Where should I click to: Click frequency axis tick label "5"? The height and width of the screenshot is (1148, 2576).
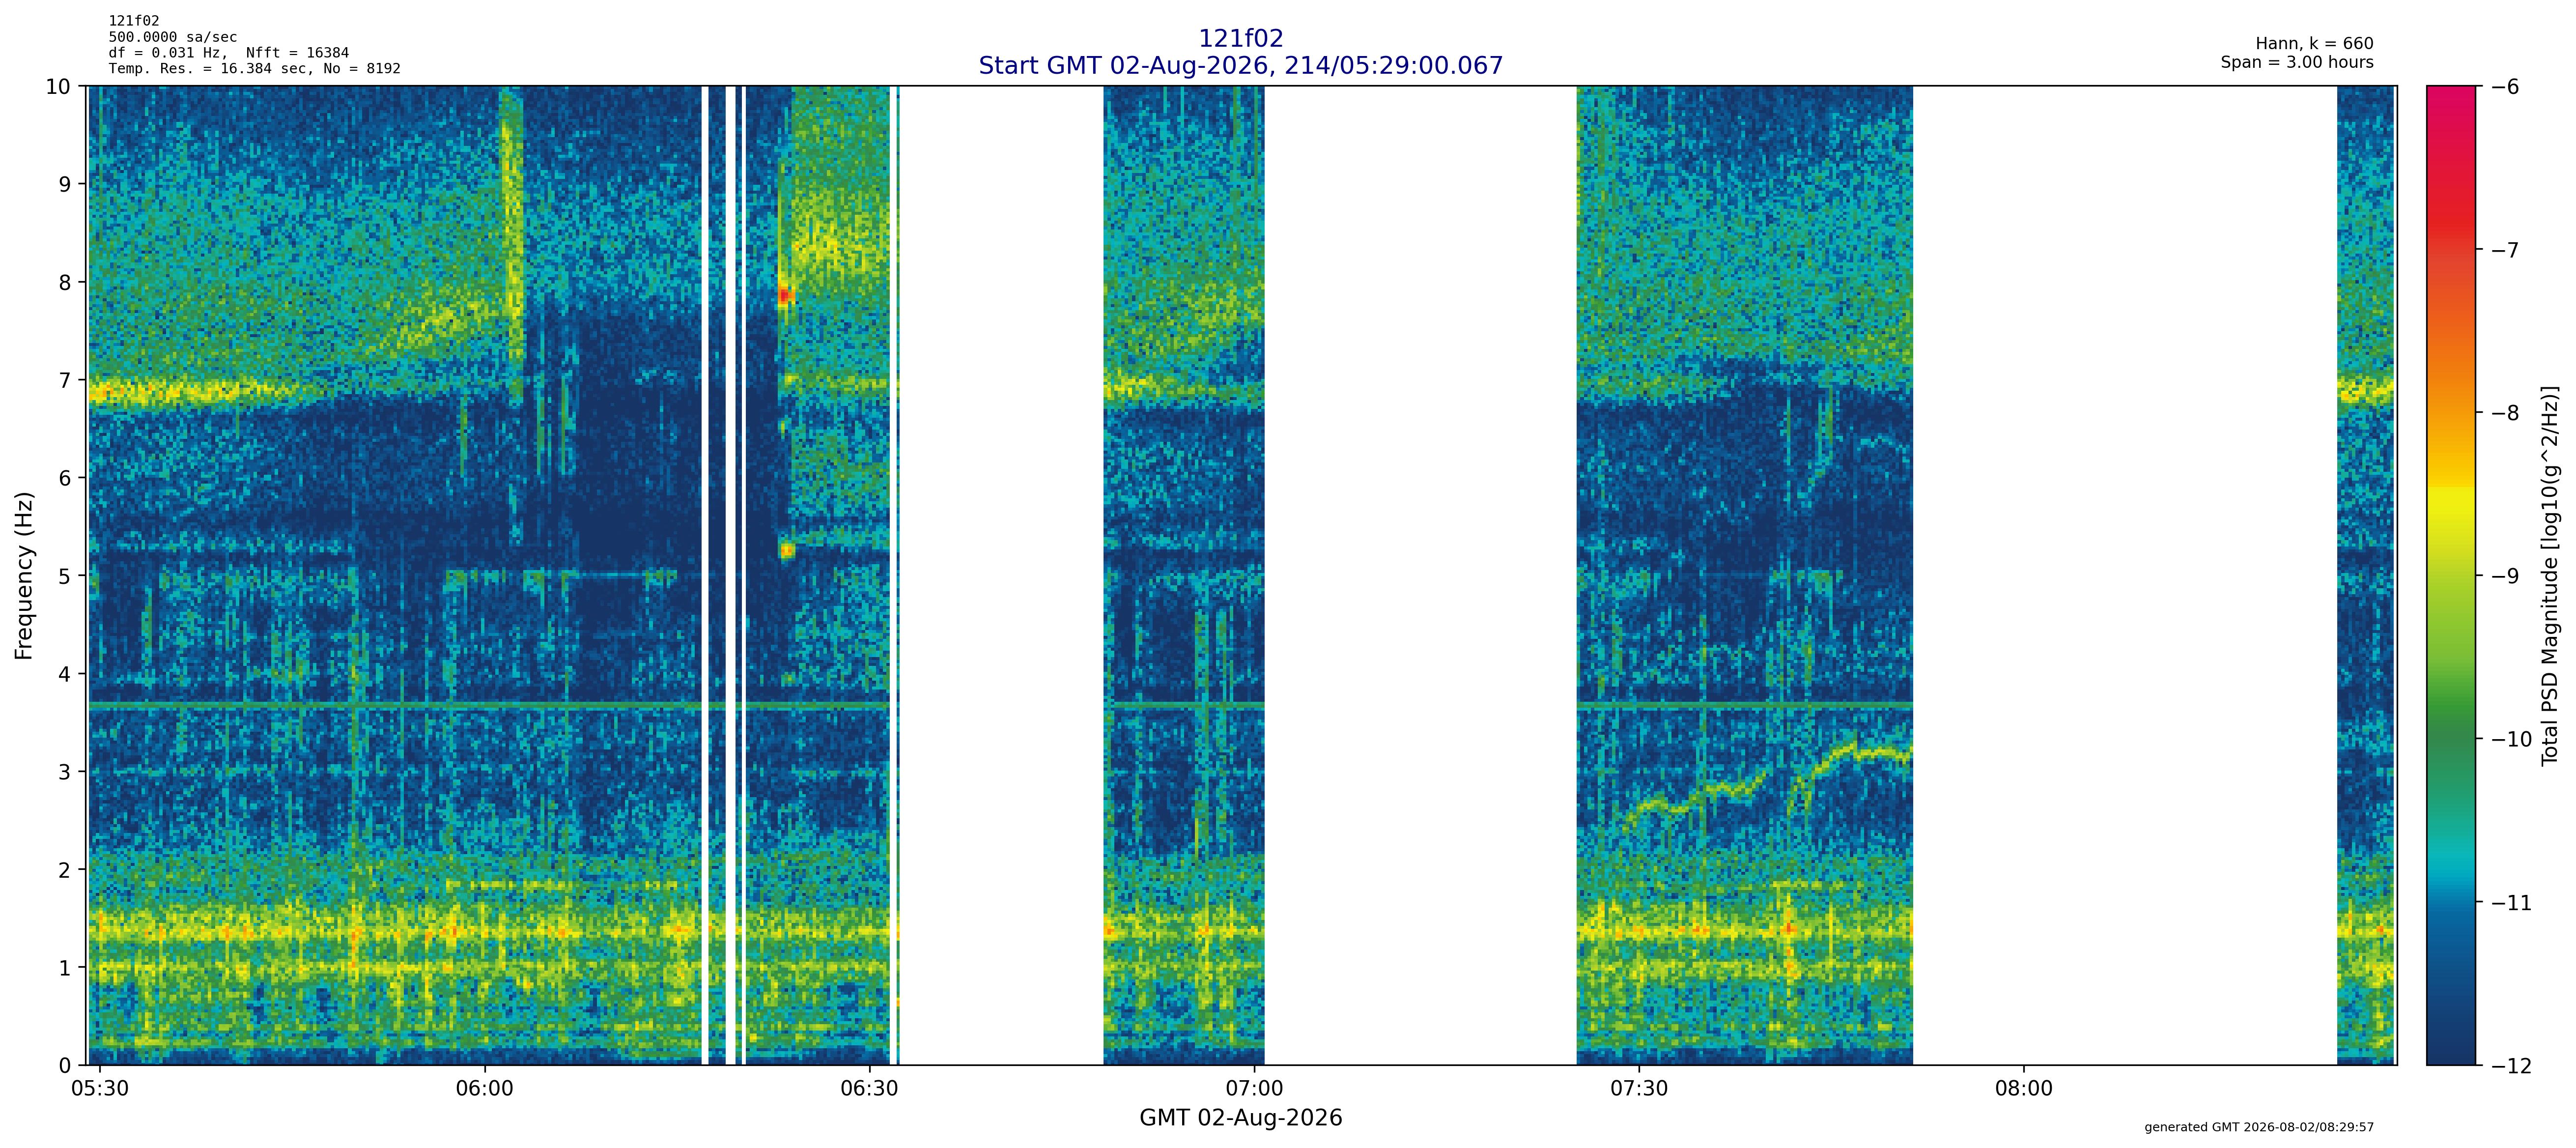pos(65,577)
